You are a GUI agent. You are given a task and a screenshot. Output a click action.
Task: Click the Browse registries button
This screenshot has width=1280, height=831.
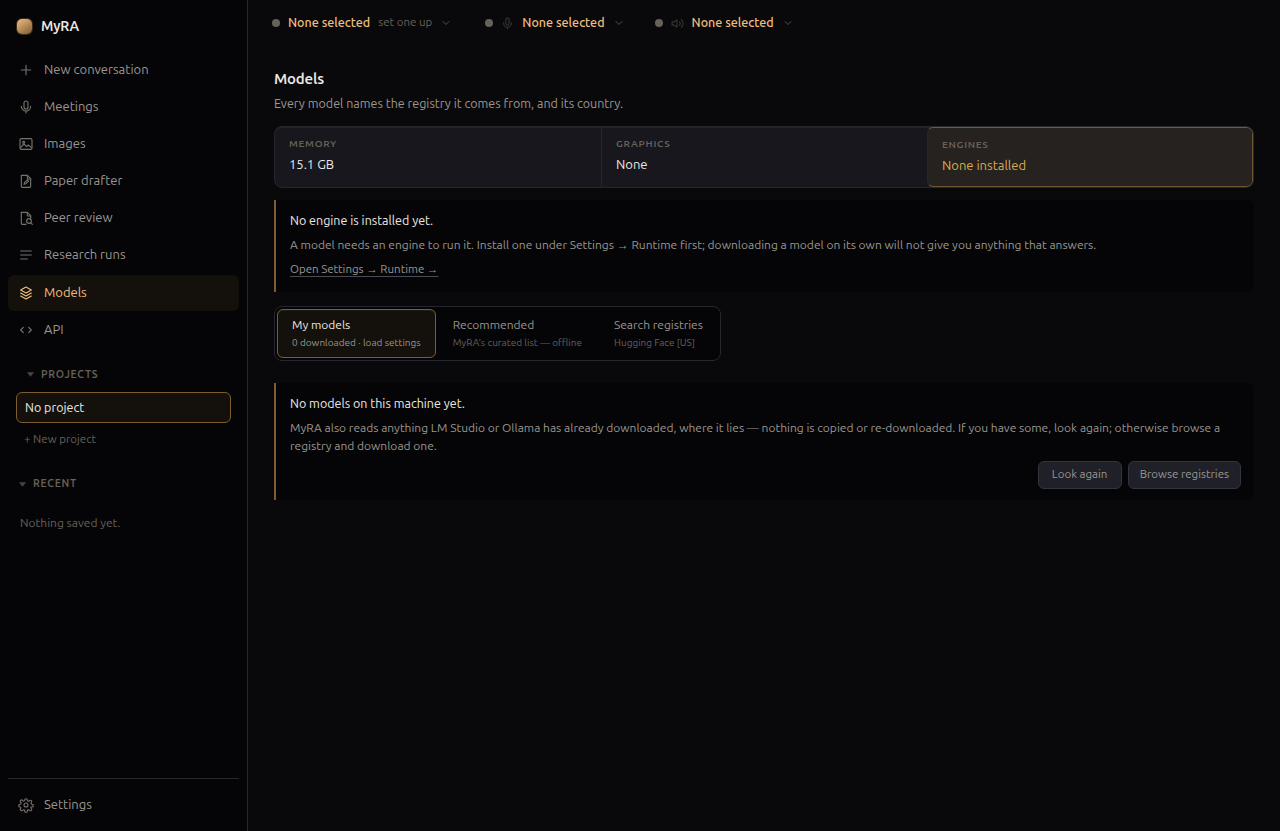click(1184, 475)
